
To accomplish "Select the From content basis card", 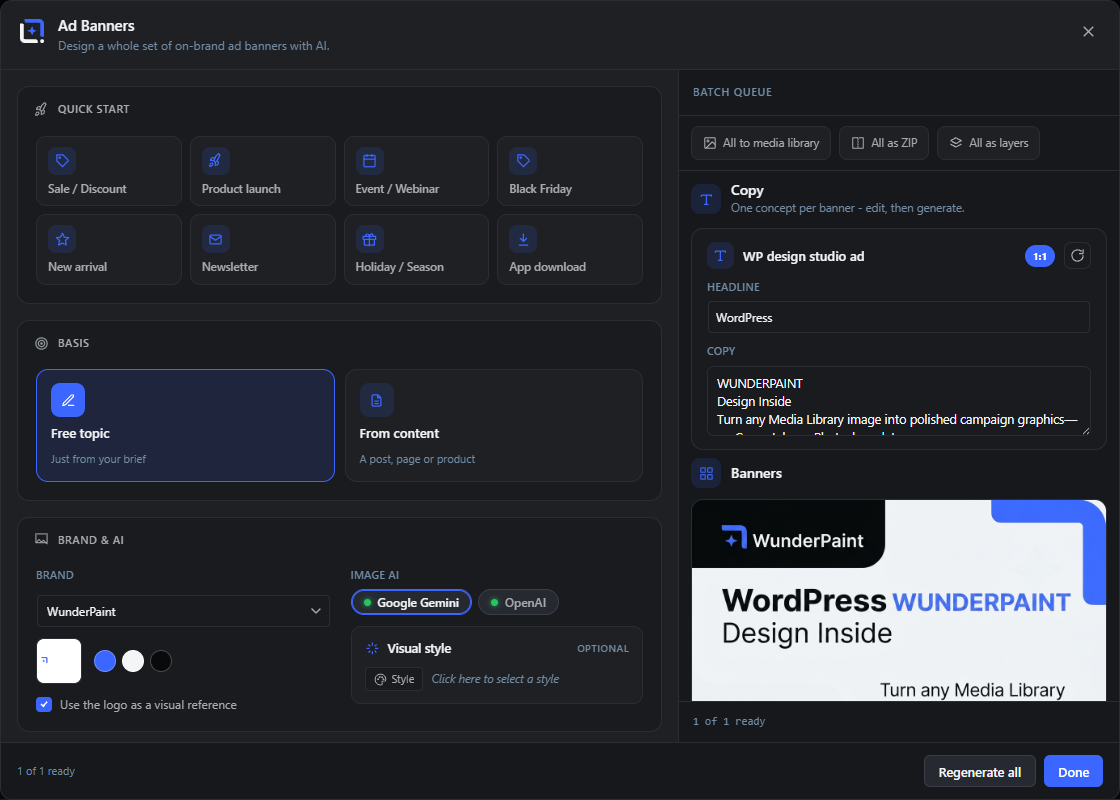I will point(494,426).
